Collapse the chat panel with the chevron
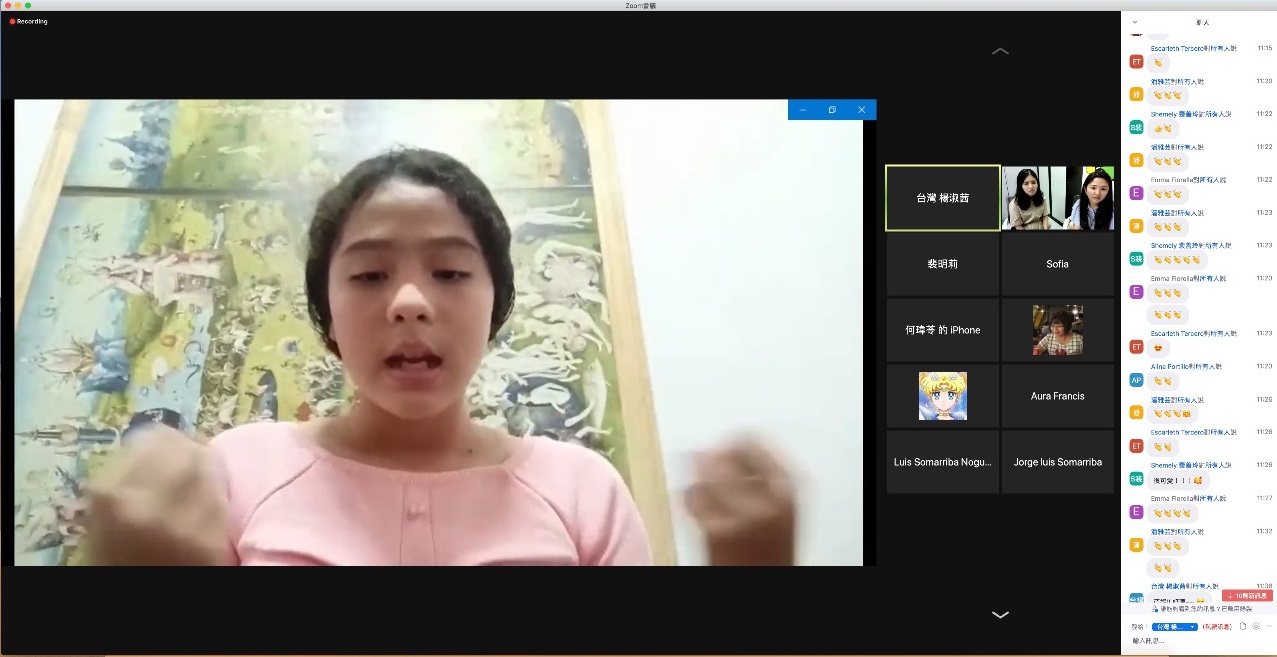Image resolution: width=1277 pixels, height=657 pixels. click(1135, 21)
